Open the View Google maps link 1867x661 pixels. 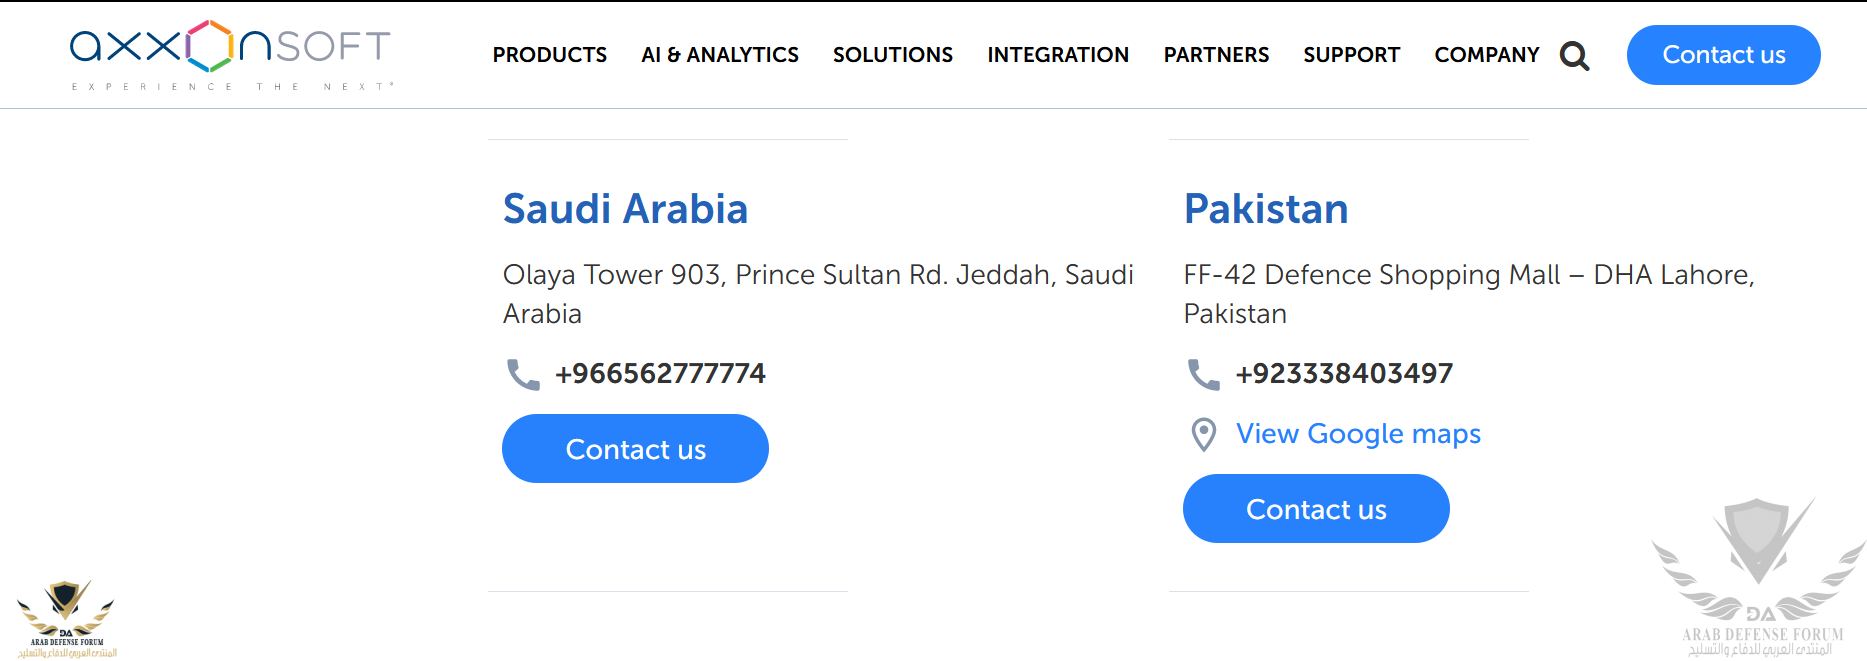[1358, 434]
